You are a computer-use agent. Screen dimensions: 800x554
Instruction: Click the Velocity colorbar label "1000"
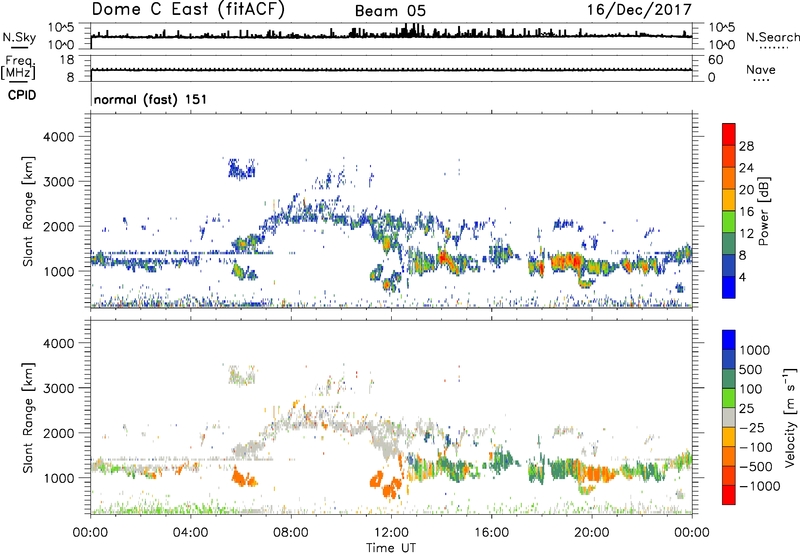click(754, 350)
